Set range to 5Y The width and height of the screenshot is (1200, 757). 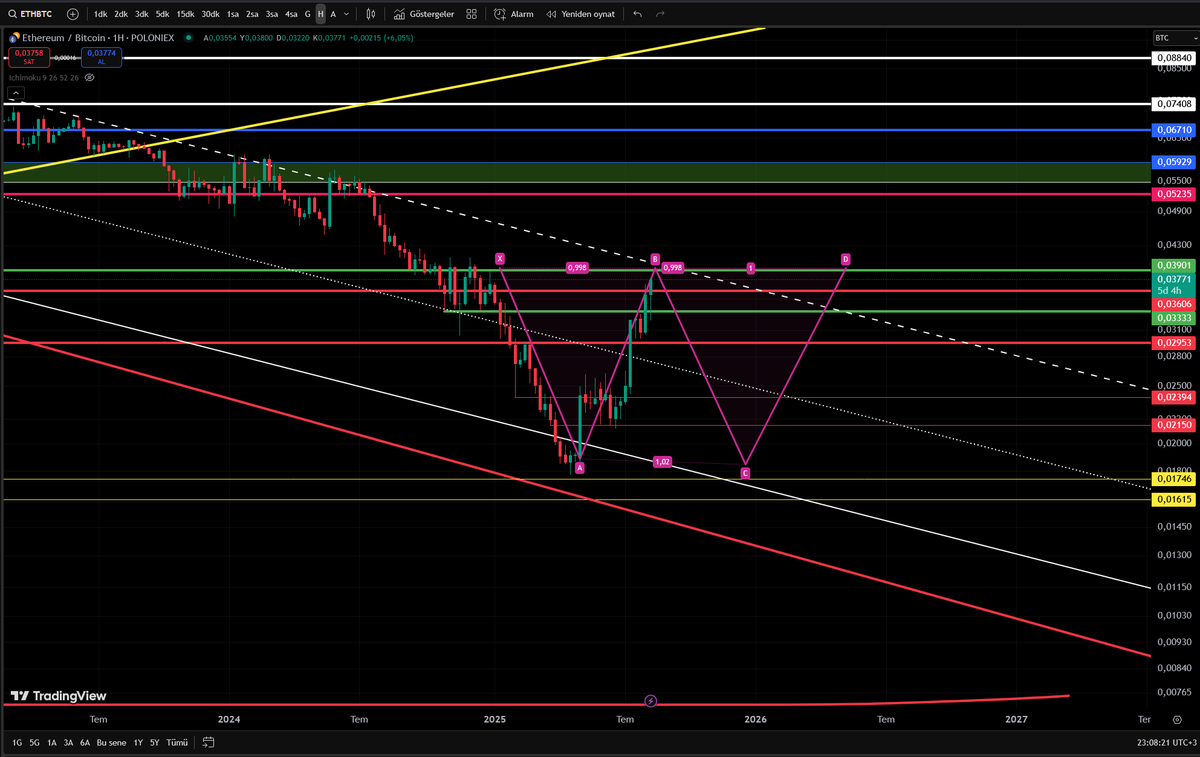point(155,743)
